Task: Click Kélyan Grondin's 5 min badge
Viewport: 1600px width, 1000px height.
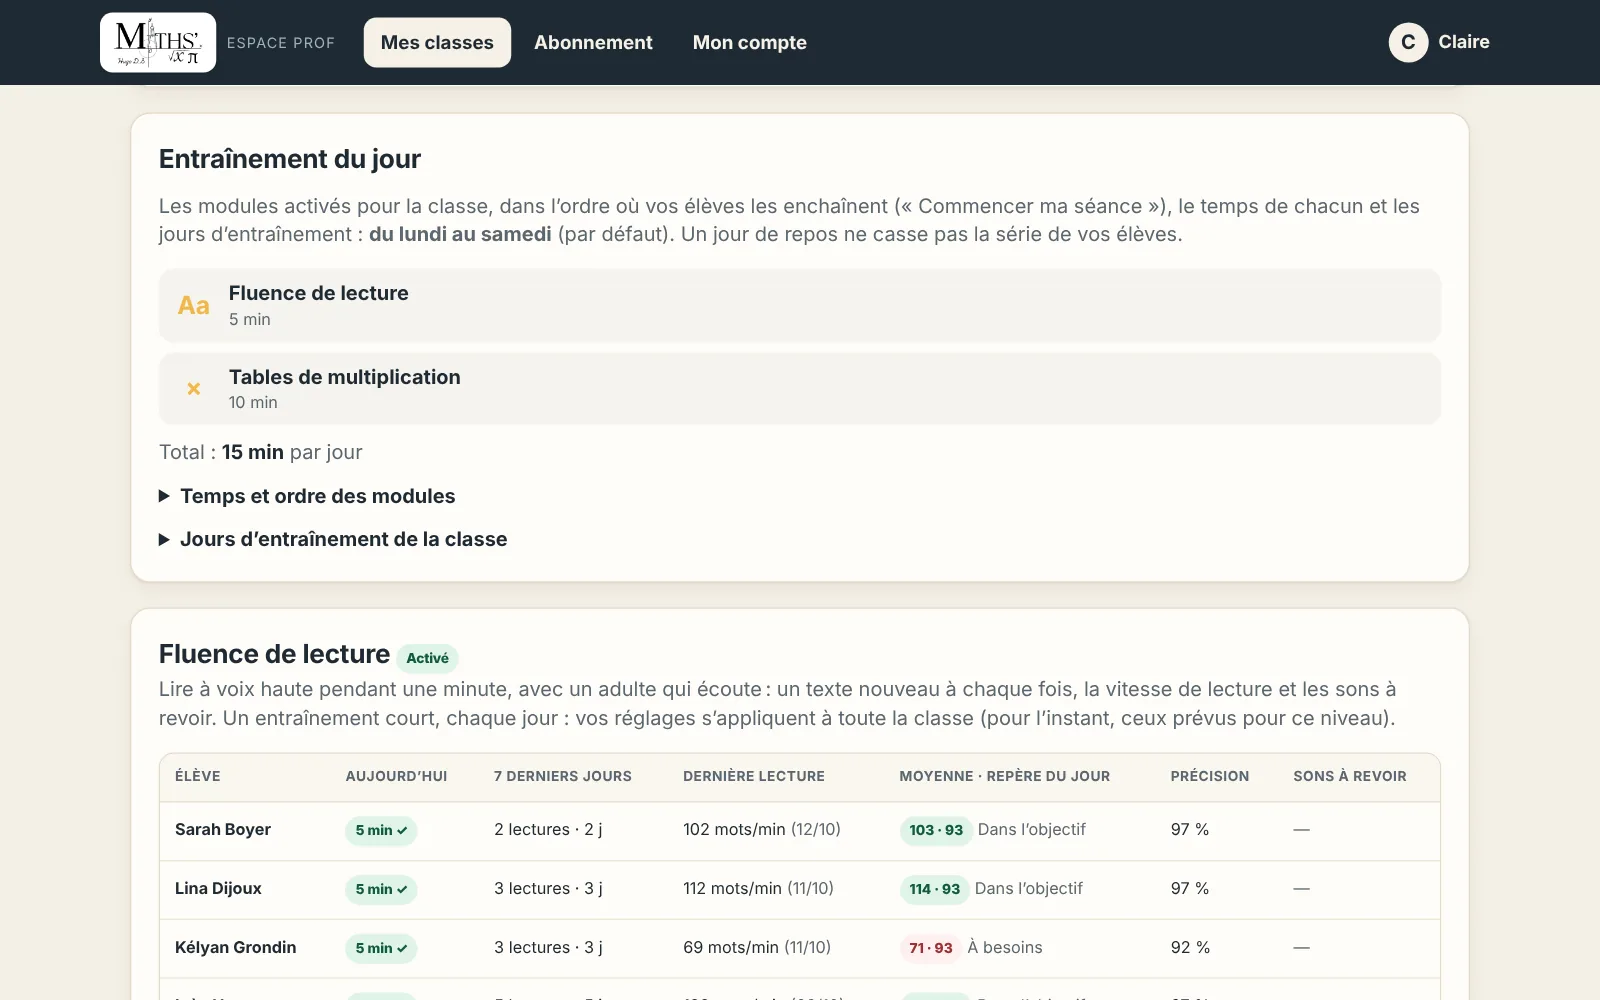Action: 381,948
